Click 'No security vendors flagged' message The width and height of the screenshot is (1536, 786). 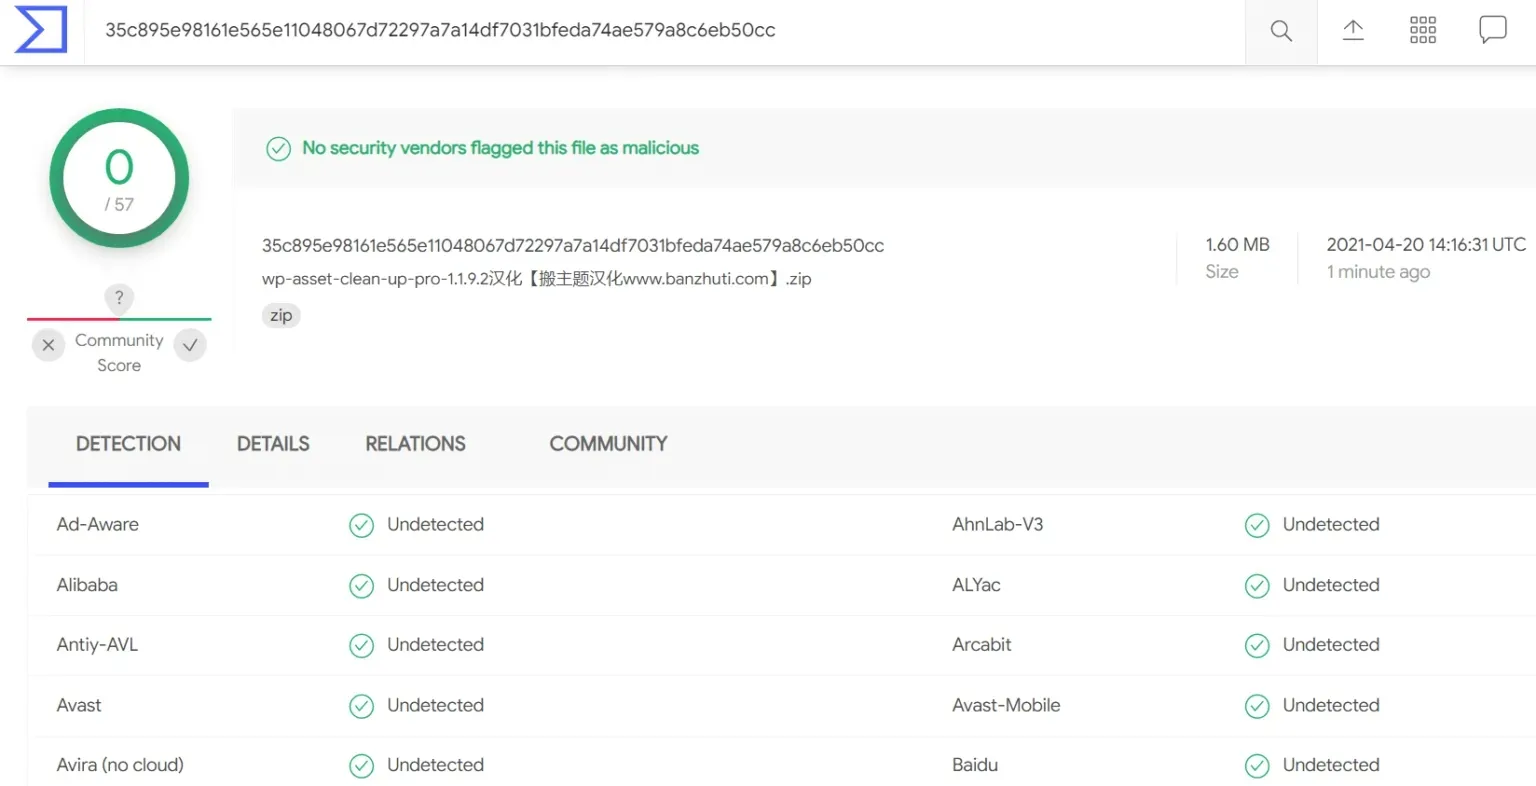500,148
